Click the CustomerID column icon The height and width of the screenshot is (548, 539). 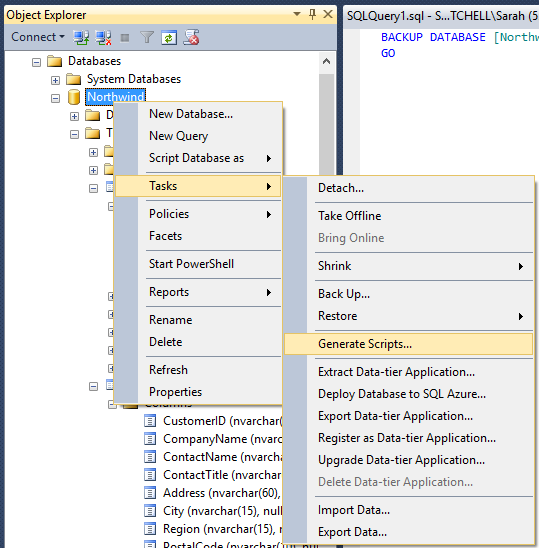[x=150, y=421]
